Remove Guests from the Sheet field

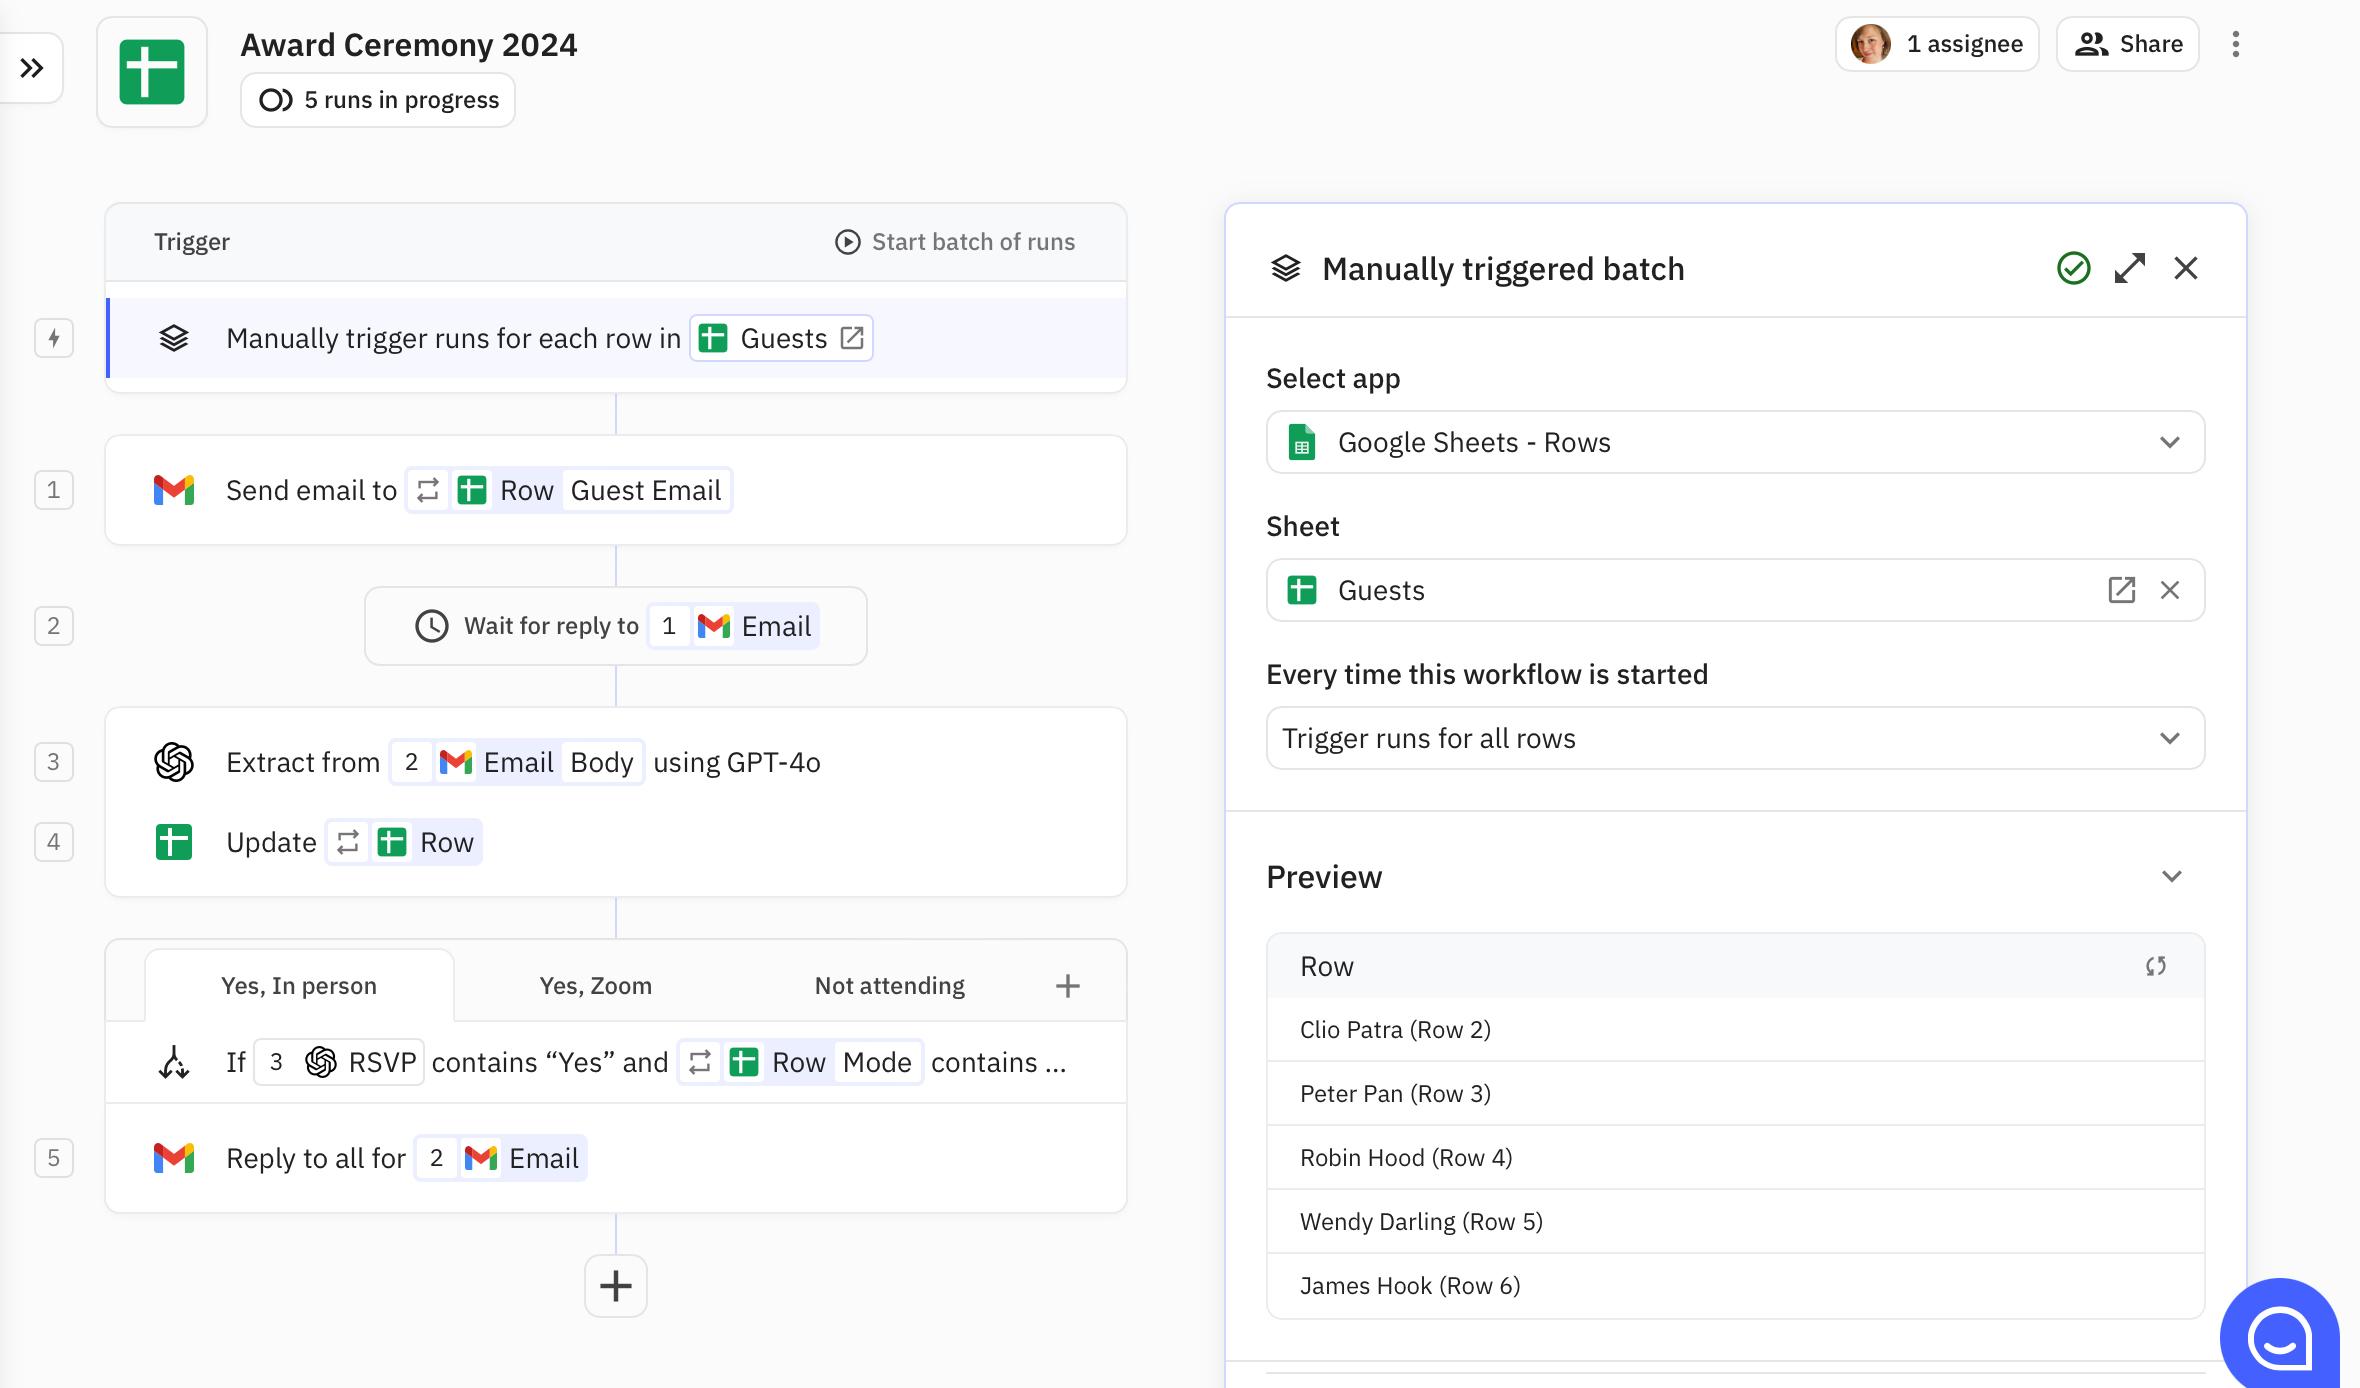[2169, 590]
